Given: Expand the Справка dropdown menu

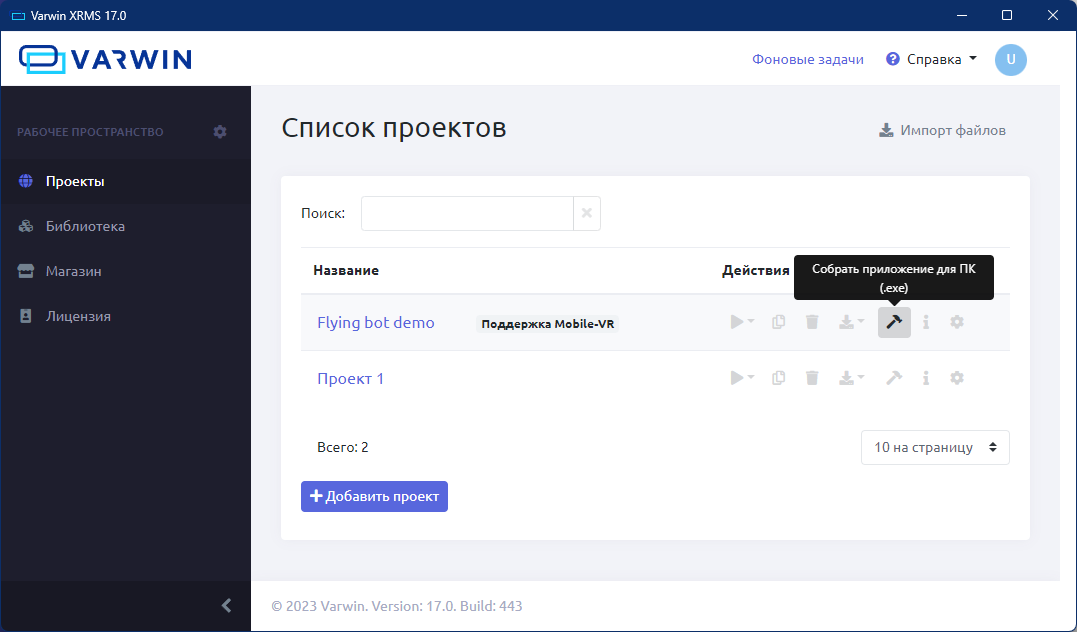Looking at the screenshot, I should click(x=931, y=59).
